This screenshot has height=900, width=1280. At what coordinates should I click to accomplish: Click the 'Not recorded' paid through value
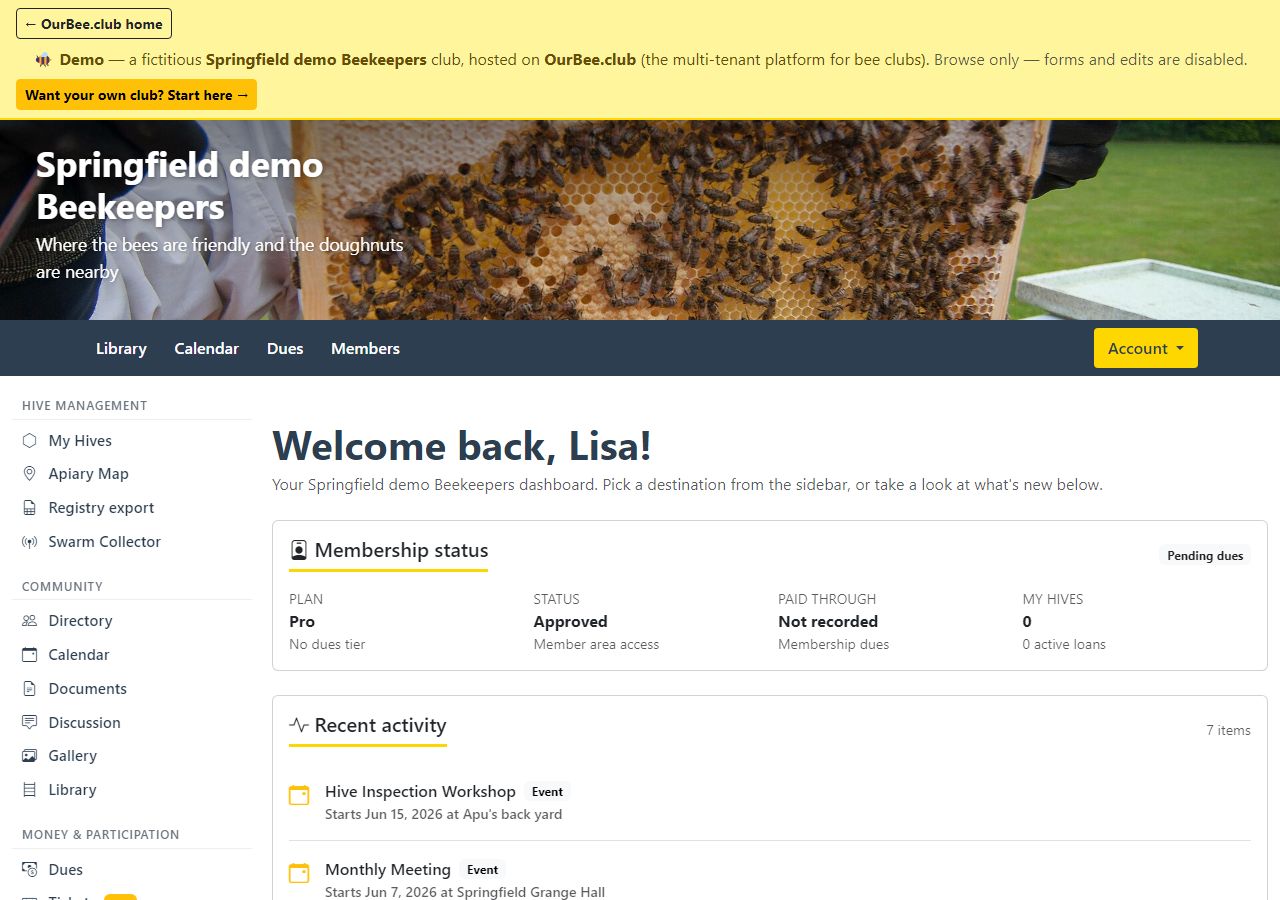tap(828, 621)
